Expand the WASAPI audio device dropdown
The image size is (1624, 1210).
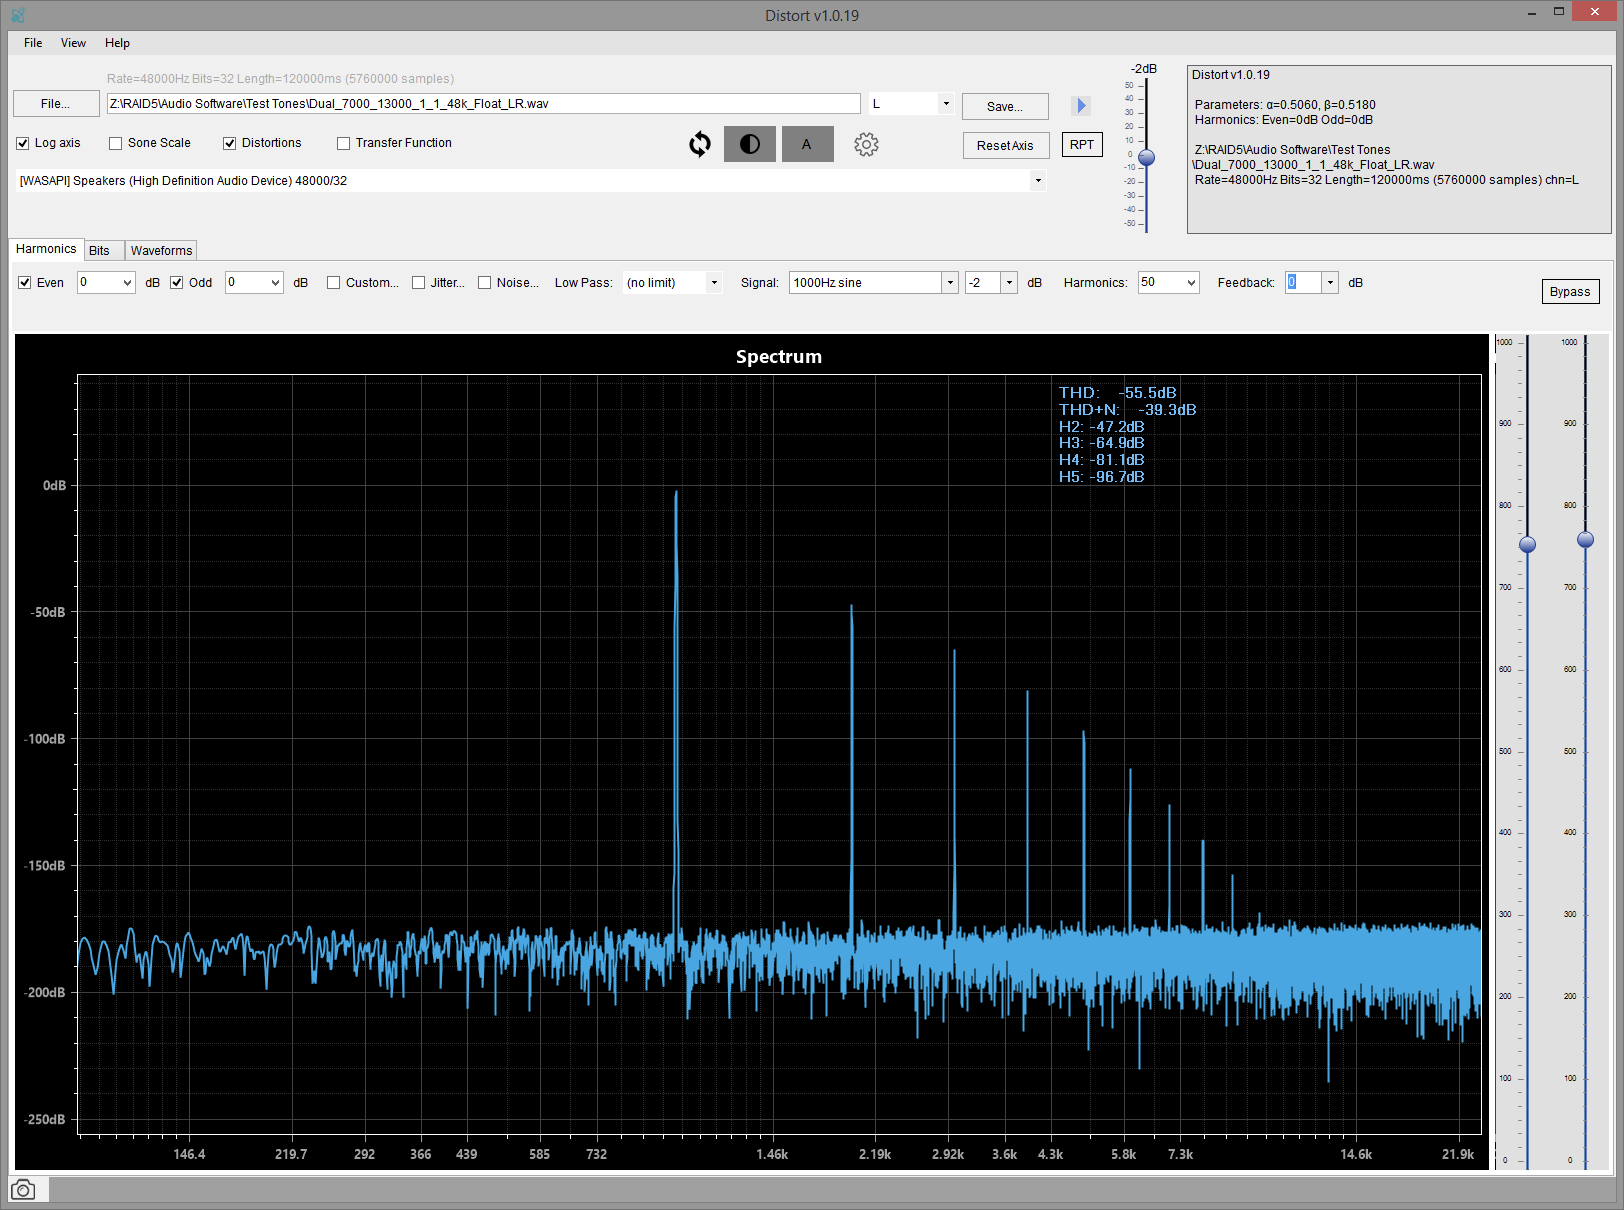(x=1038, y=181)
